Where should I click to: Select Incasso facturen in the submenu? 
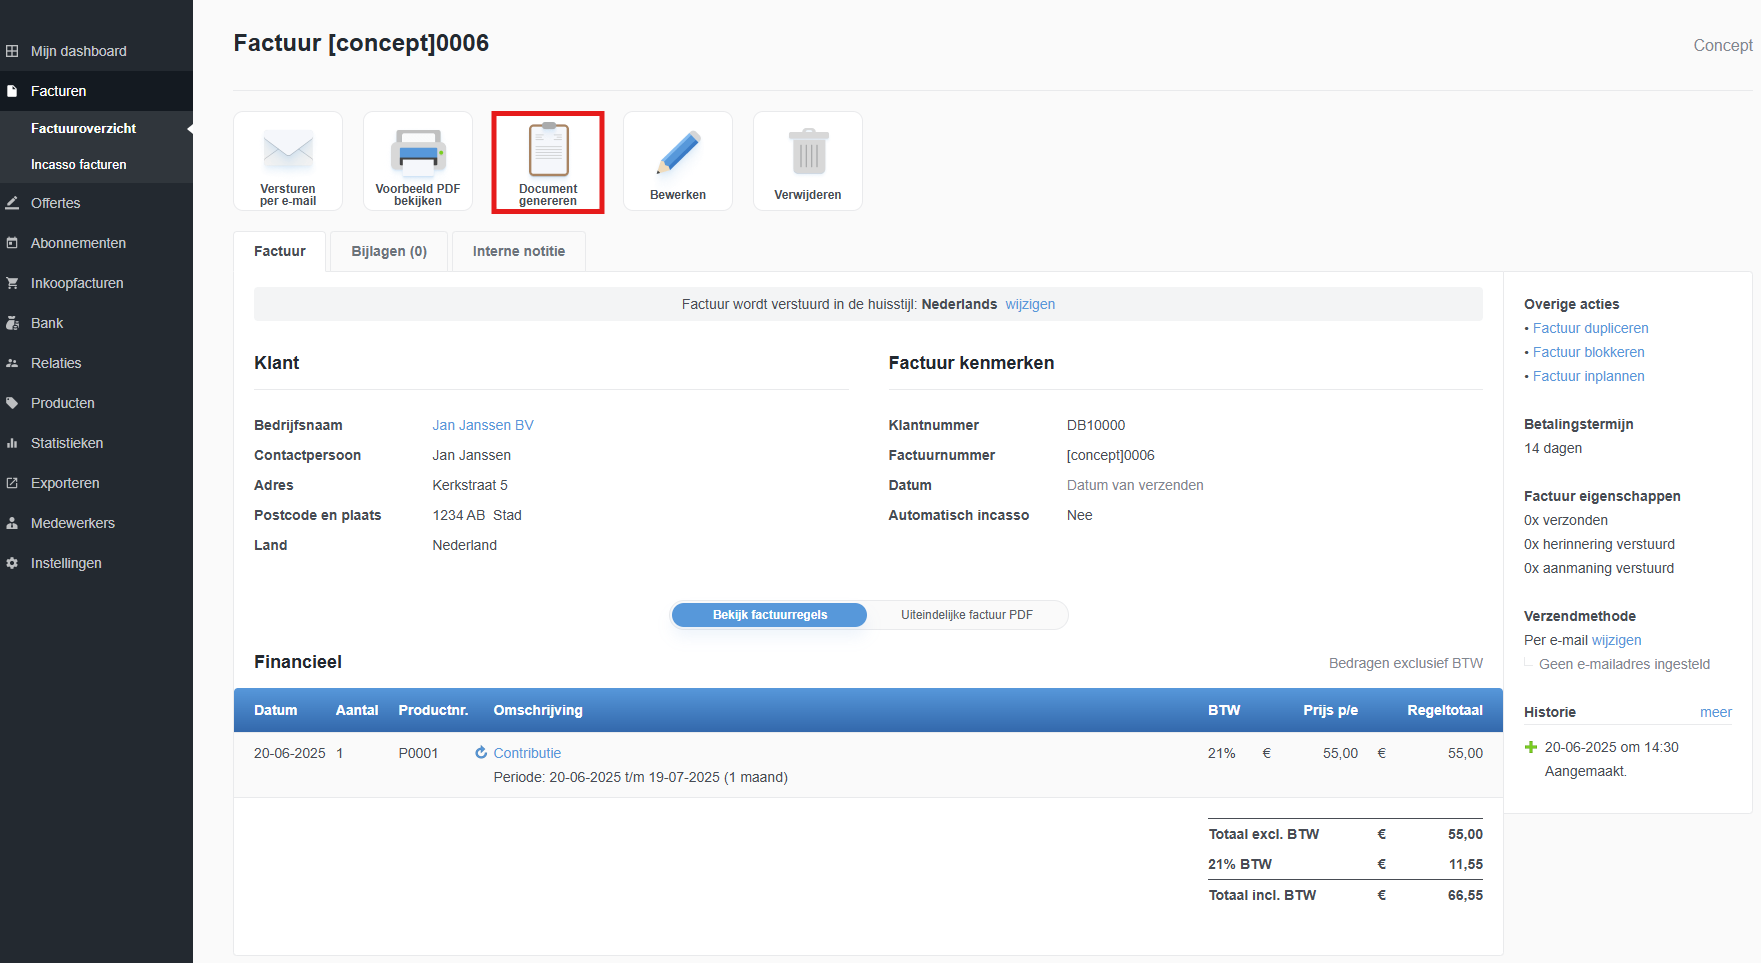click(78, 165)
